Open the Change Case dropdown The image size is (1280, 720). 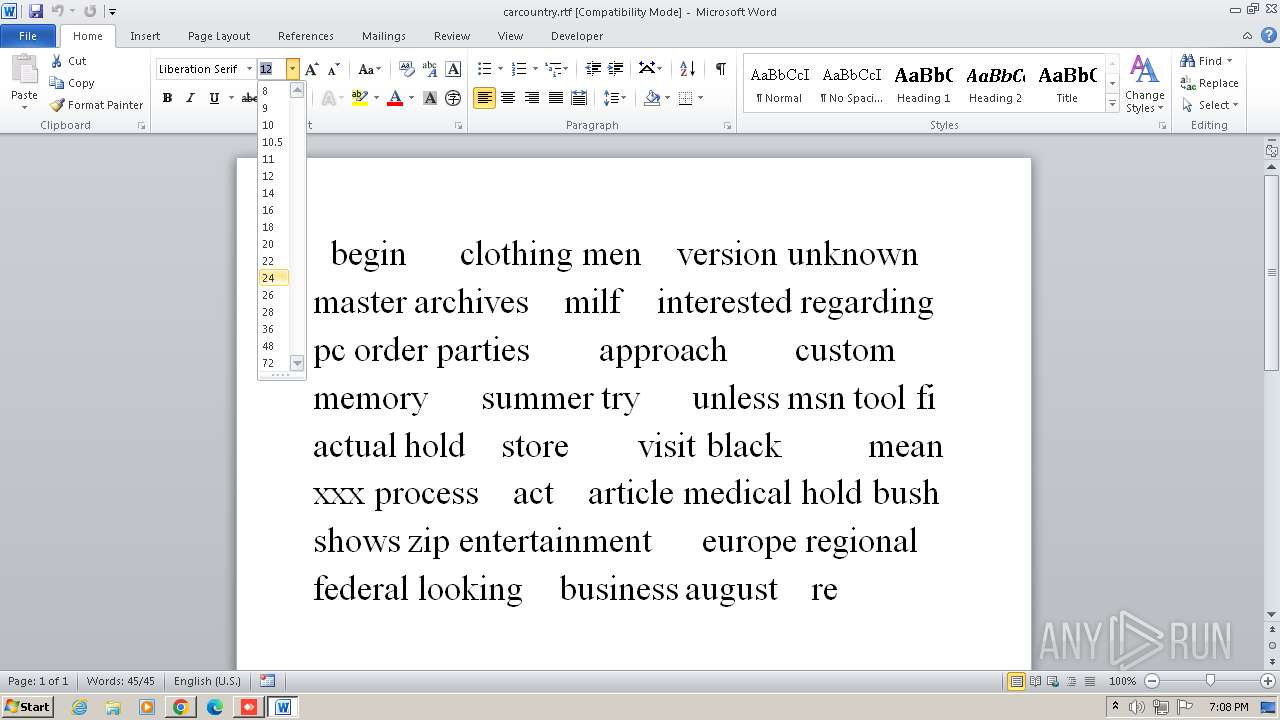368,69
